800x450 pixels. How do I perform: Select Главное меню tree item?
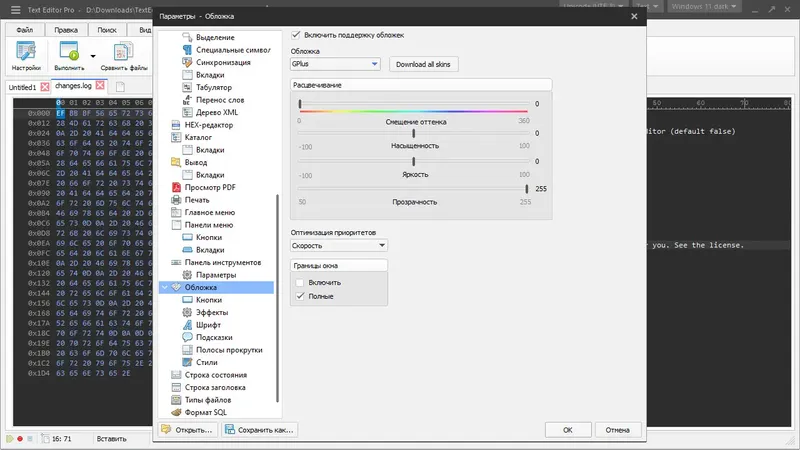(209, 212)
